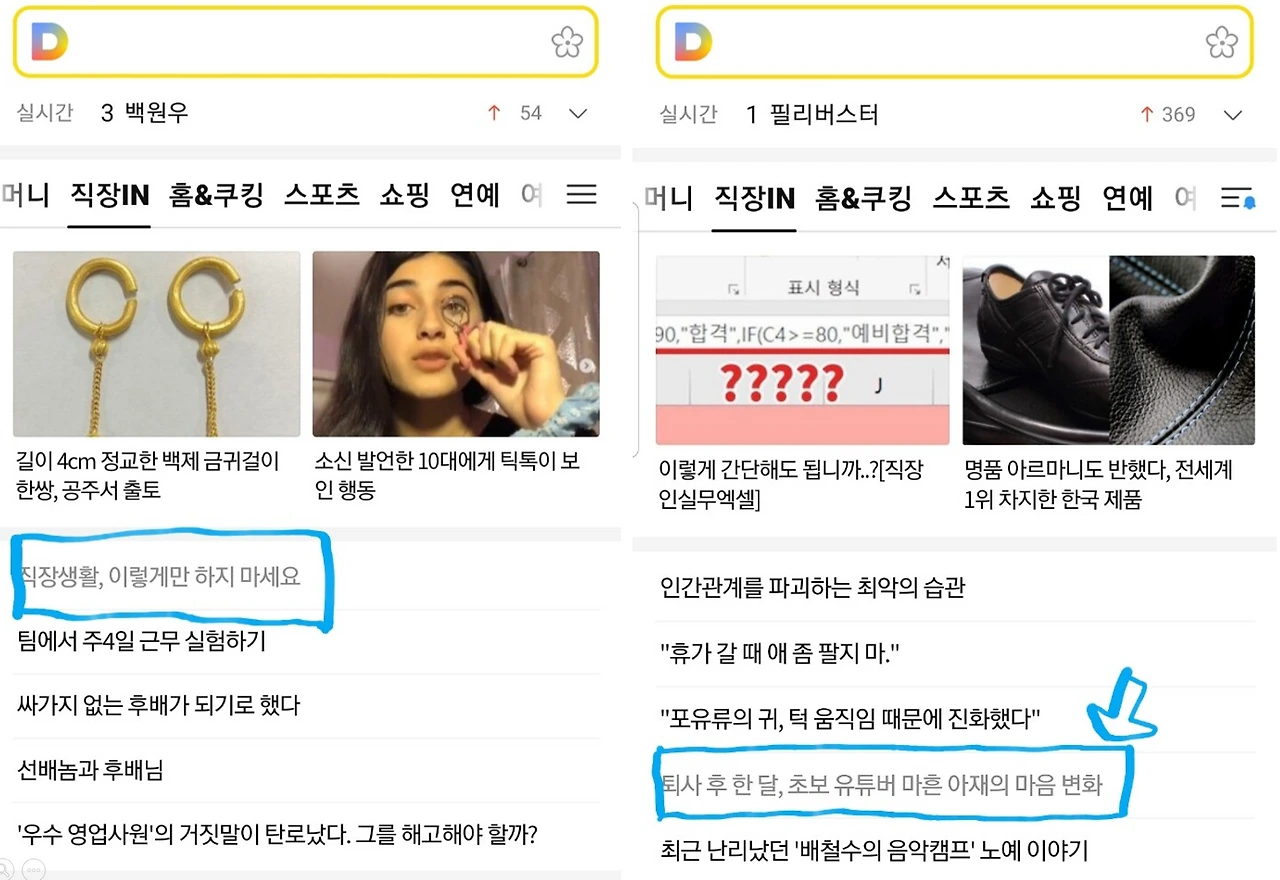Select the 쇼핑 tab on left screen

405,194
